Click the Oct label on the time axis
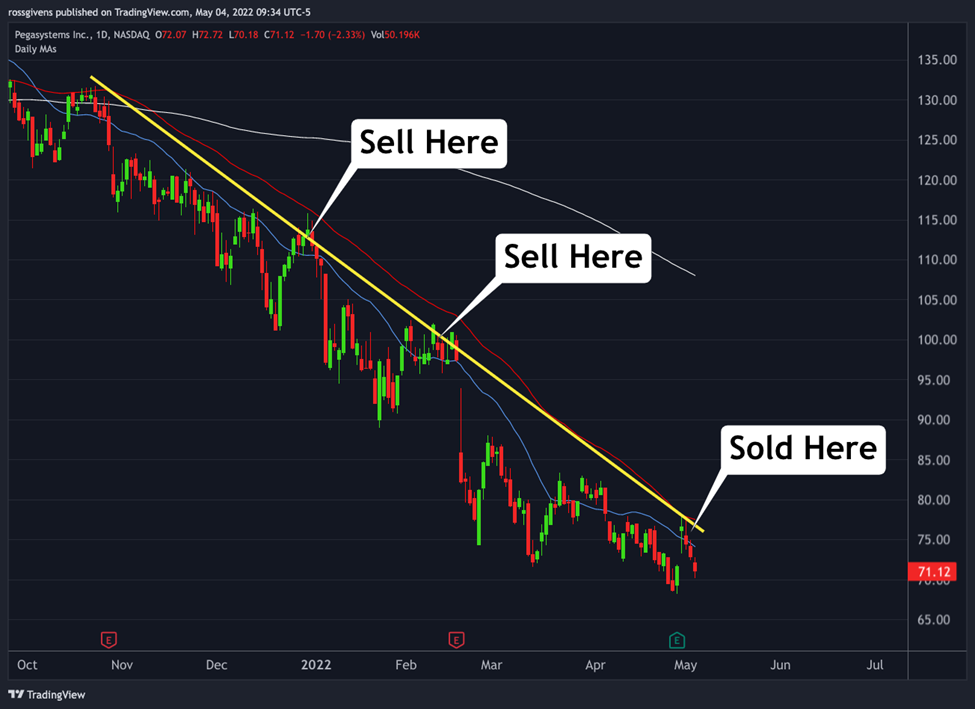The width and height of the screenshot is (975, 709). pos(27,665)
